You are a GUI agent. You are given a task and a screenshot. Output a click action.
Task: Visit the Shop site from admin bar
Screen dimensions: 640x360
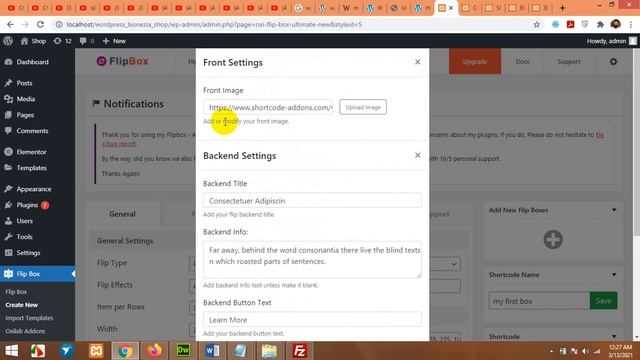(x=33, y=41)
